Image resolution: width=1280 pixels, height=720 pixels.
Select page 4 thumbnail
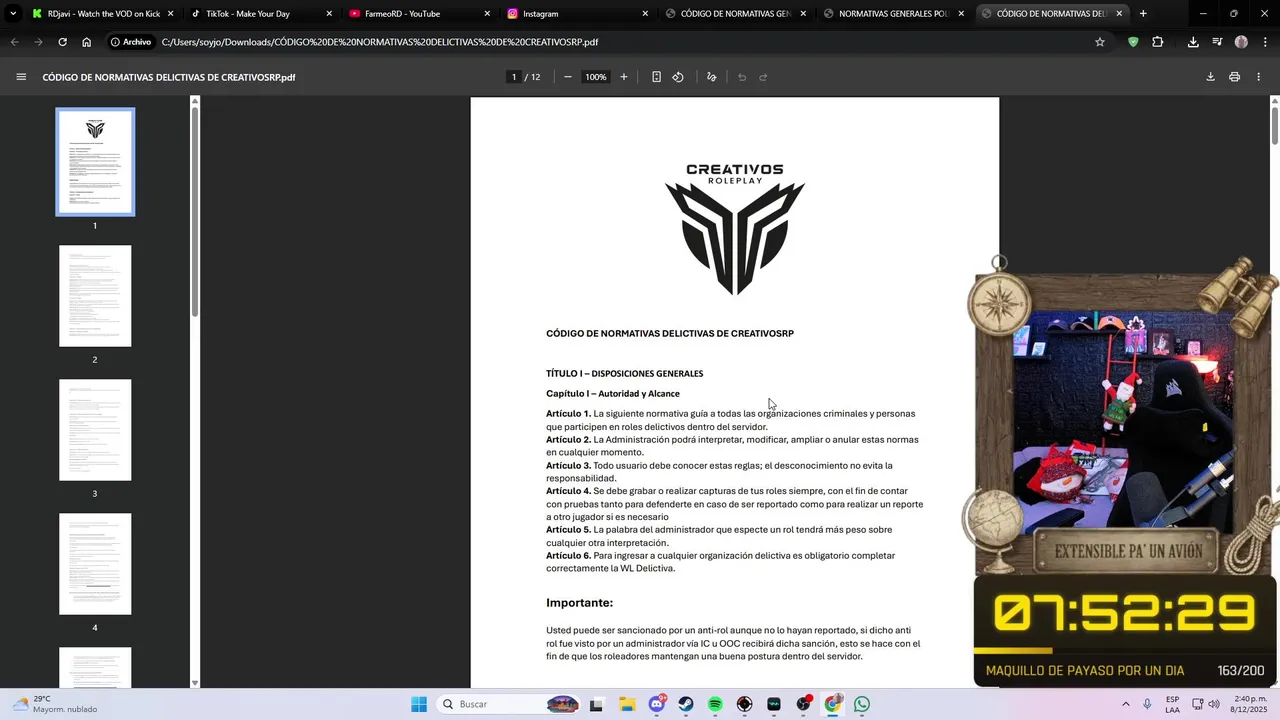click(x=95, y=564)
